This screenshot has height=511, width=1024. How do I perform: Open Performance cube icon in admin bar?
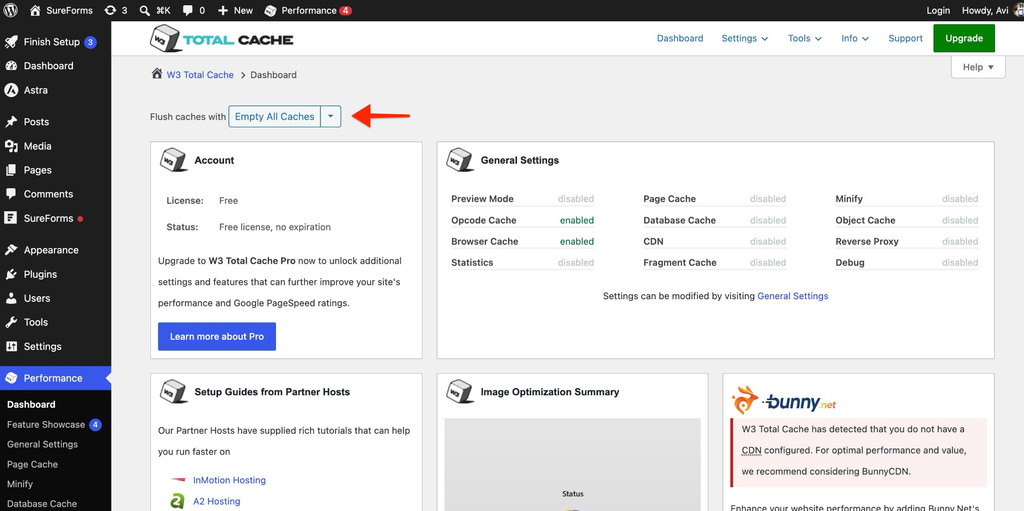270,10
